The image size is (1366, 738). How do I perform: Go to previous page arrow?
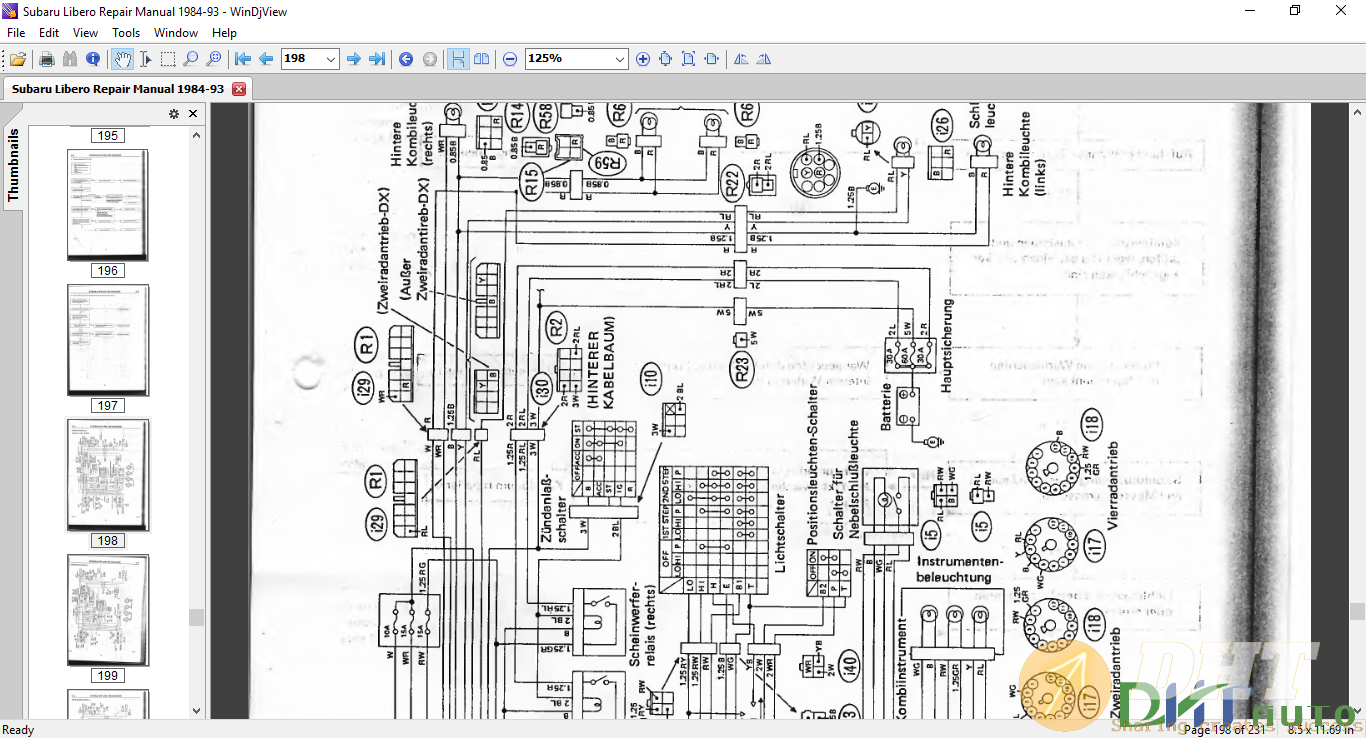point(266,59)
